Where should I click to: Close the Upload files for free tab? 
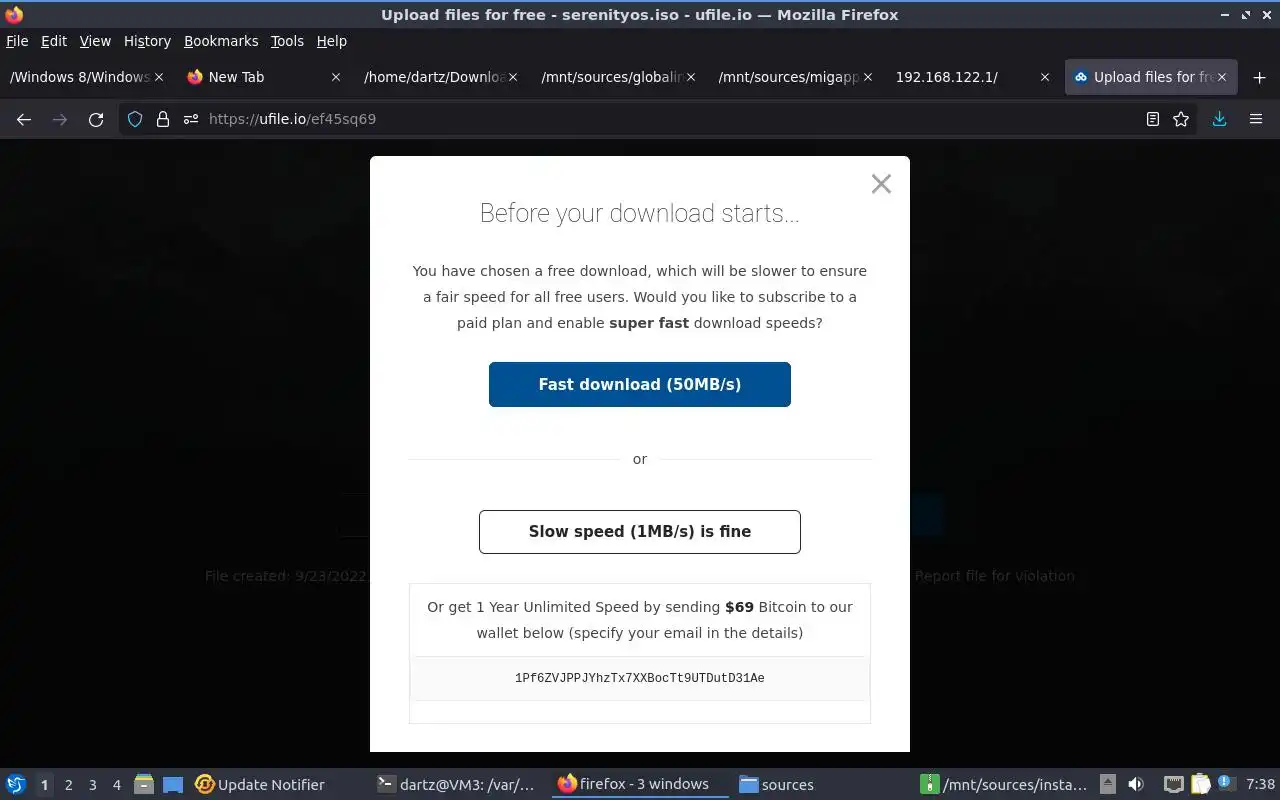coord(1222,77)
